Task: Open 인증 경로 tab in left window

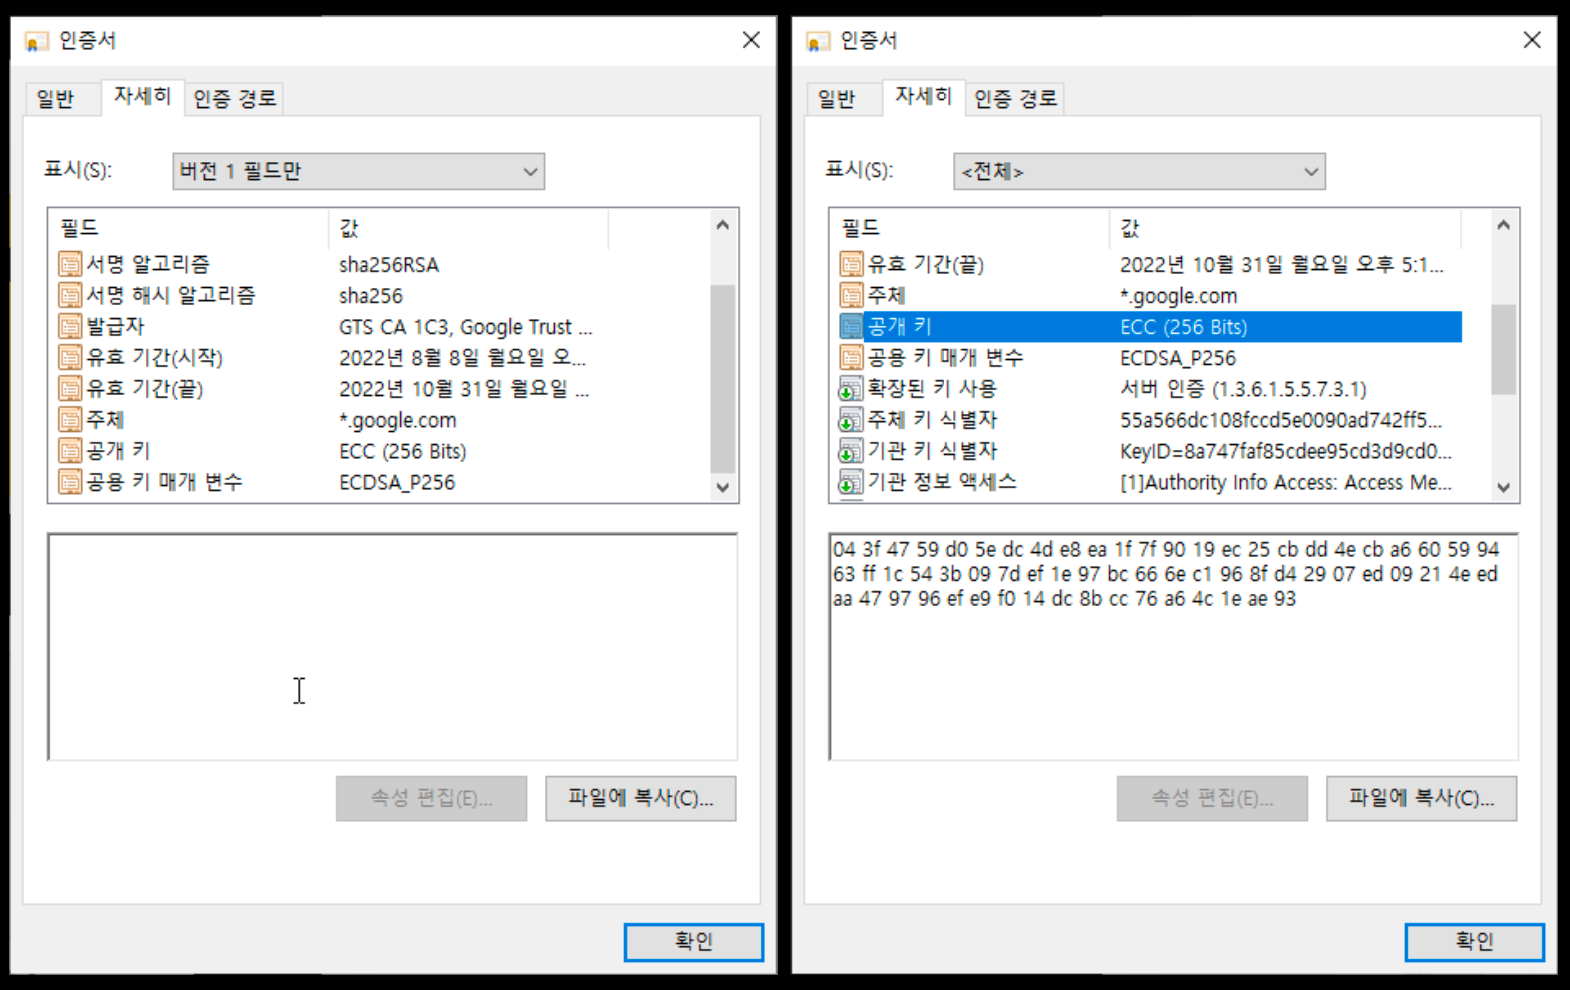Action: (x=234, y=98)
